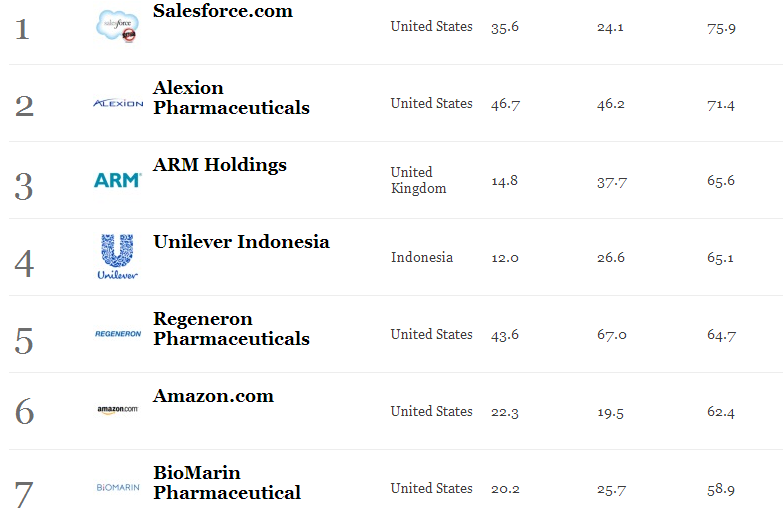This screenshot has height=510, width=783.
Task: Select the United Kingdom country cell
Action: tap(418, 180)
